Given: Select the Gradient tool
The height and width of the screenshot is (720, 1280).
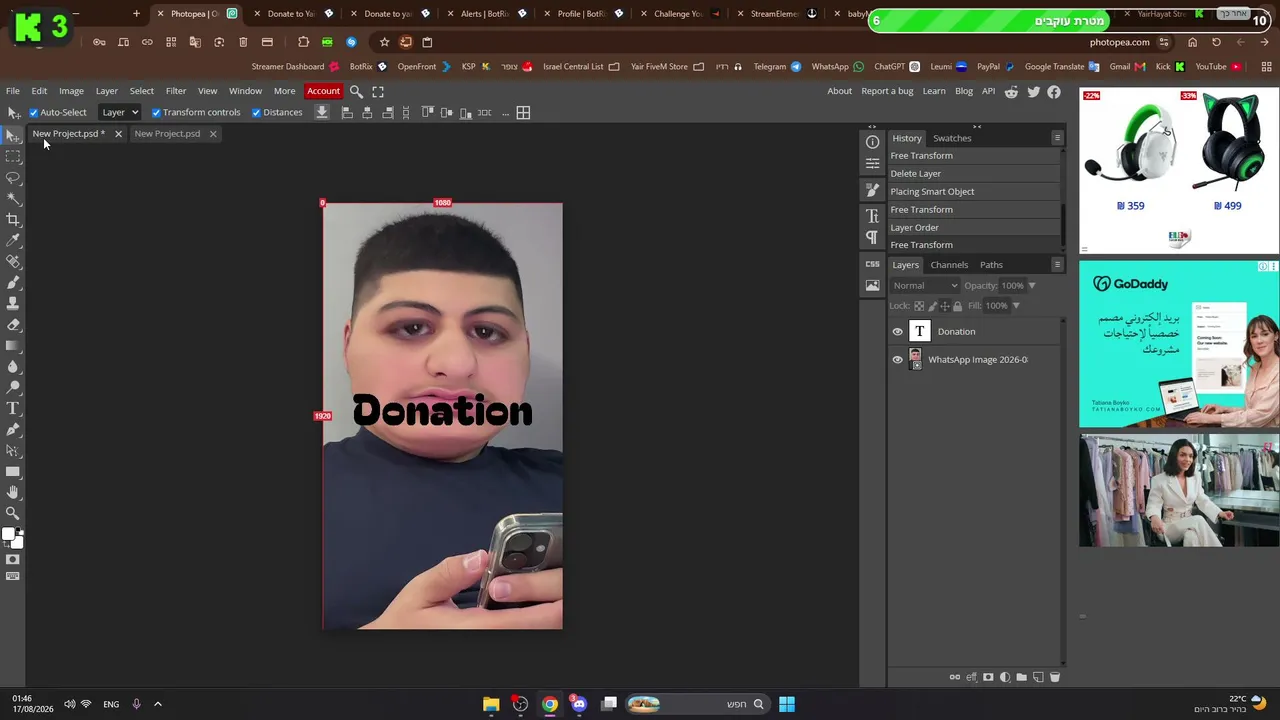Looking at the screenshot, I should [13, 345].
